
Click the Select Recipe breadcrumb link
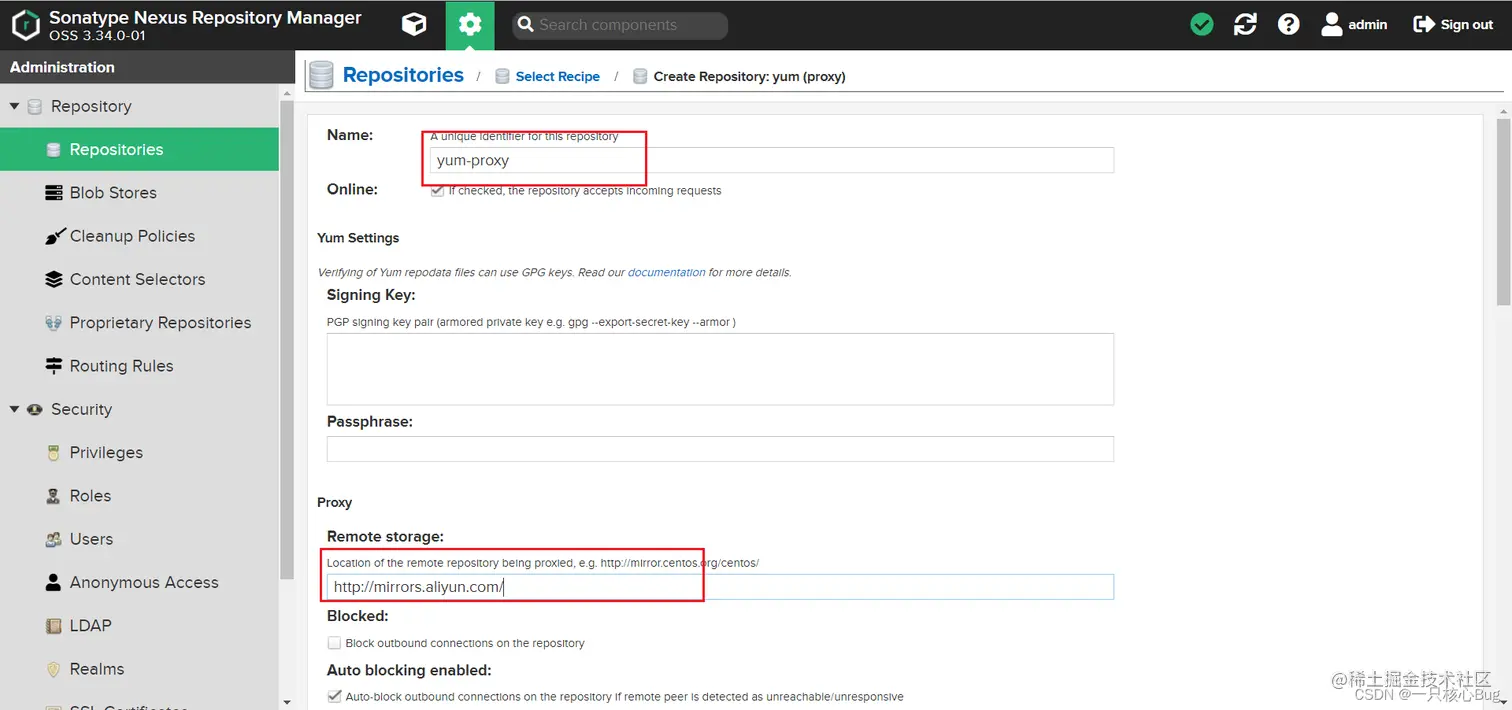558,76
